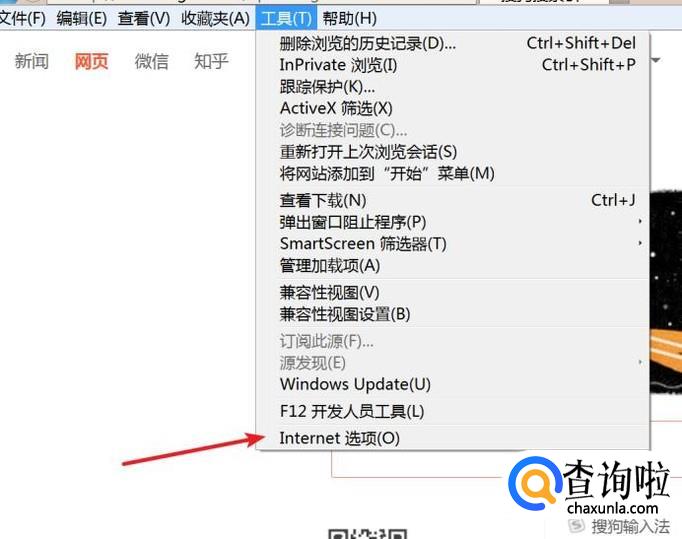Image resolution: width=682 pixels, height=539 pixels.
Task: Start InPrivate 浏览(I) session
Action: tap(453, 65)
